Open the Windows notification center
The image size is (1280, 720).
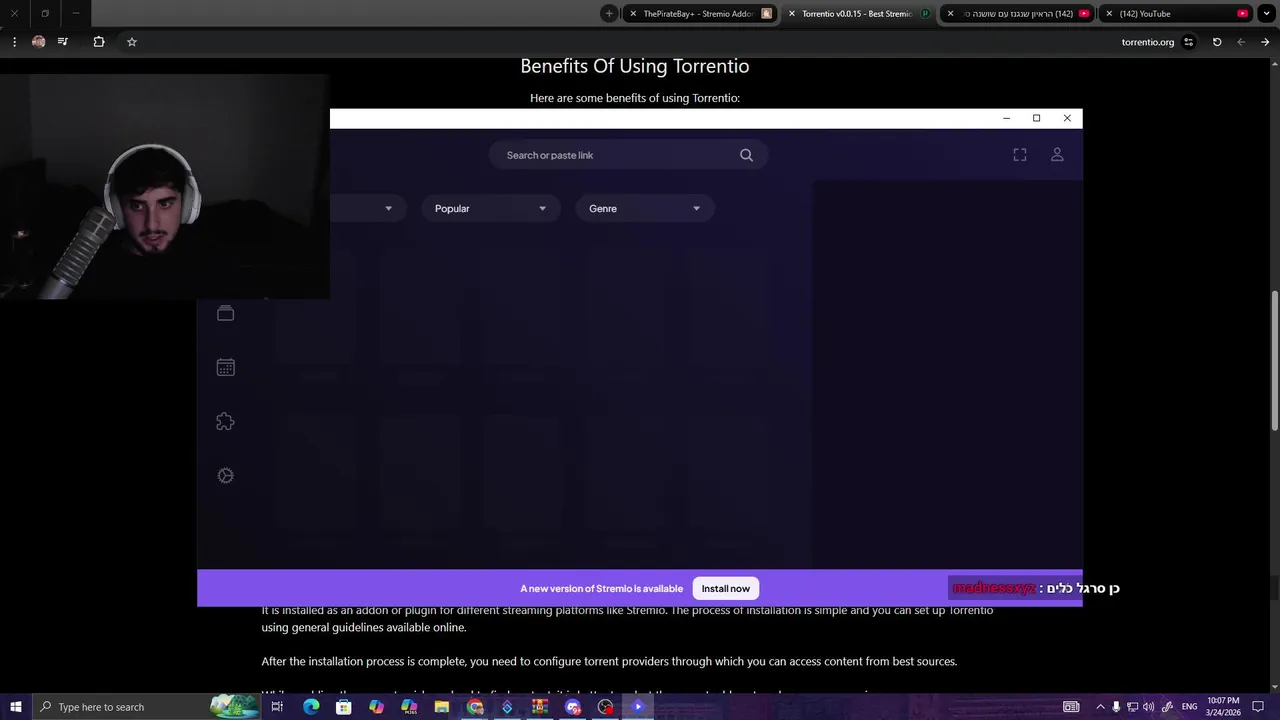point(1258,707)
